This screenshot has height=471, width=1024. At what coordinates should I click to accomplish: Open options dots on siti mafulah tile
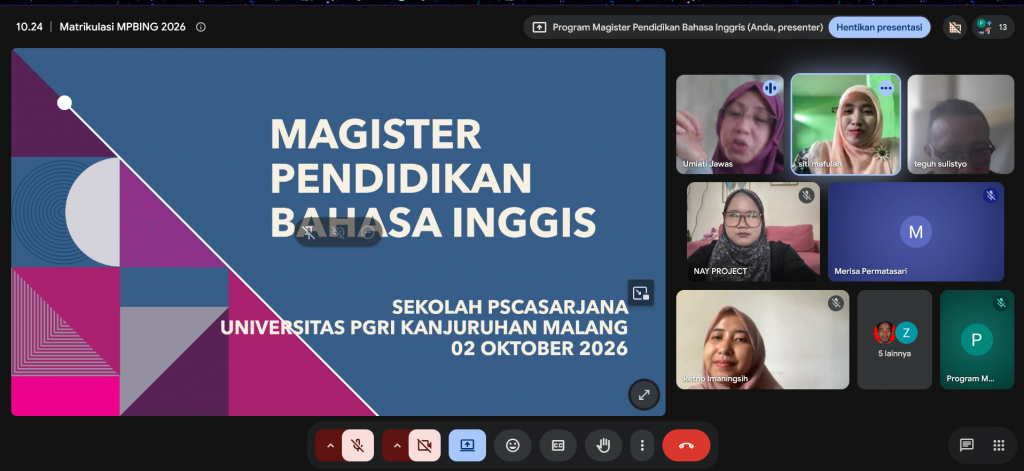[x=886, y=88]
